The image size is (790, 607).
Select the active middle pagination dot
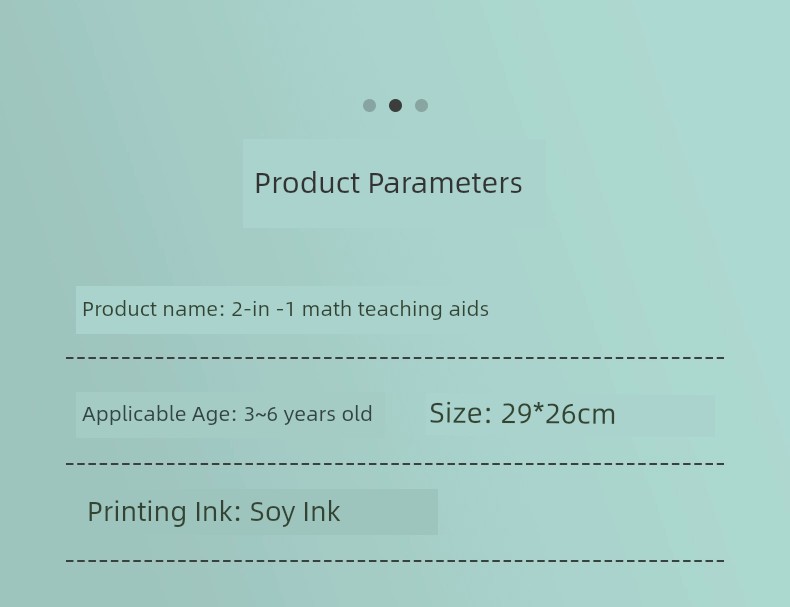395,106
